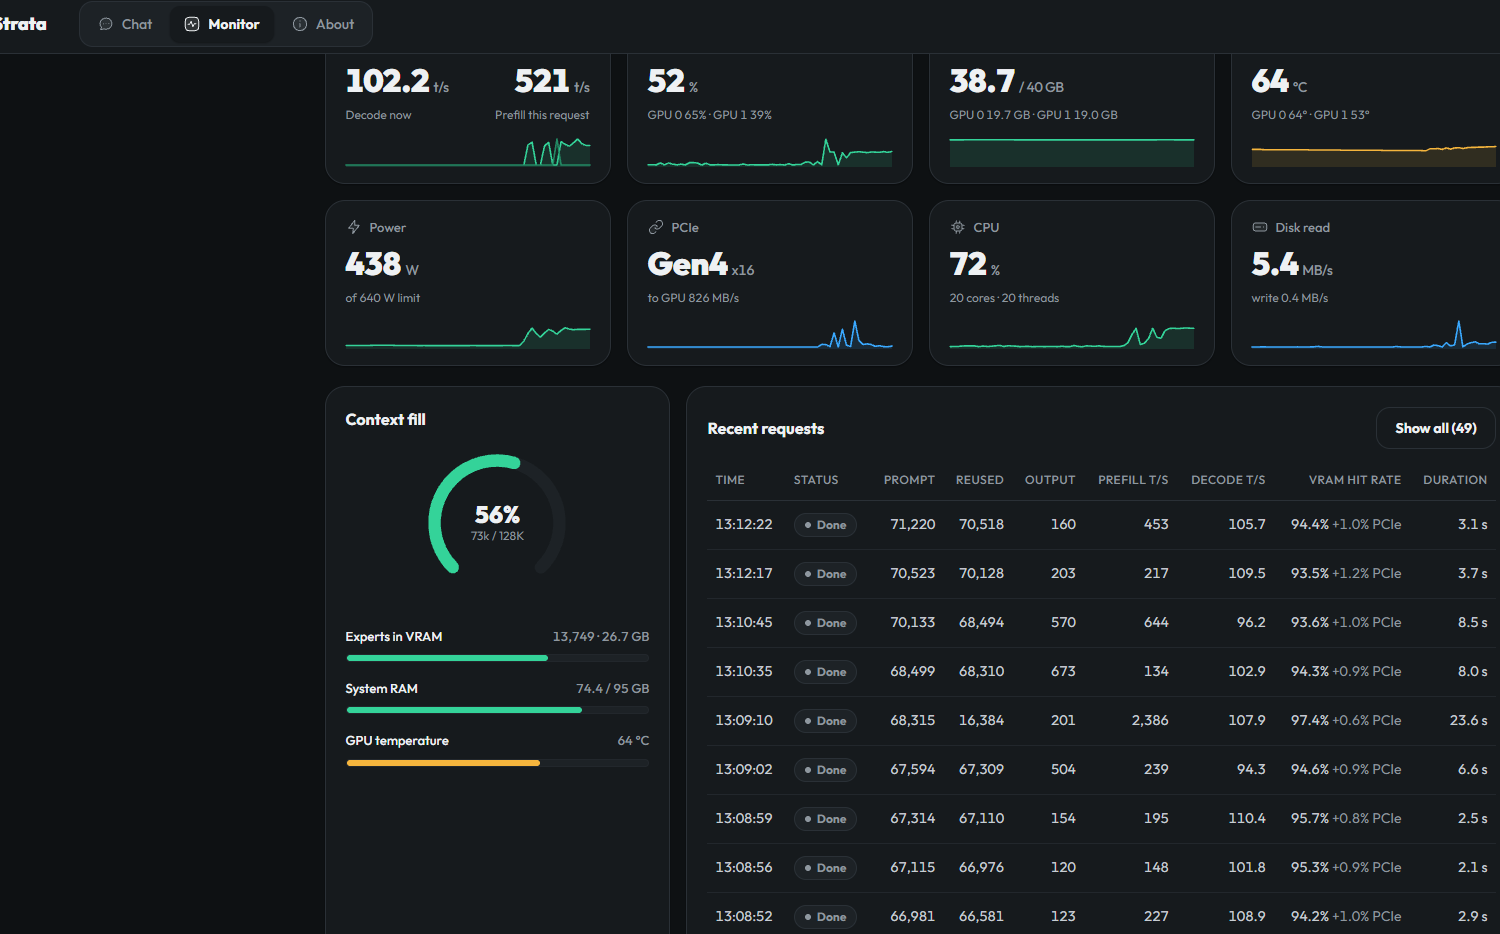Screen dimensions: 1500x934
Task: Click the Done status for 13:09:10
Action: (x=825, y=721)
